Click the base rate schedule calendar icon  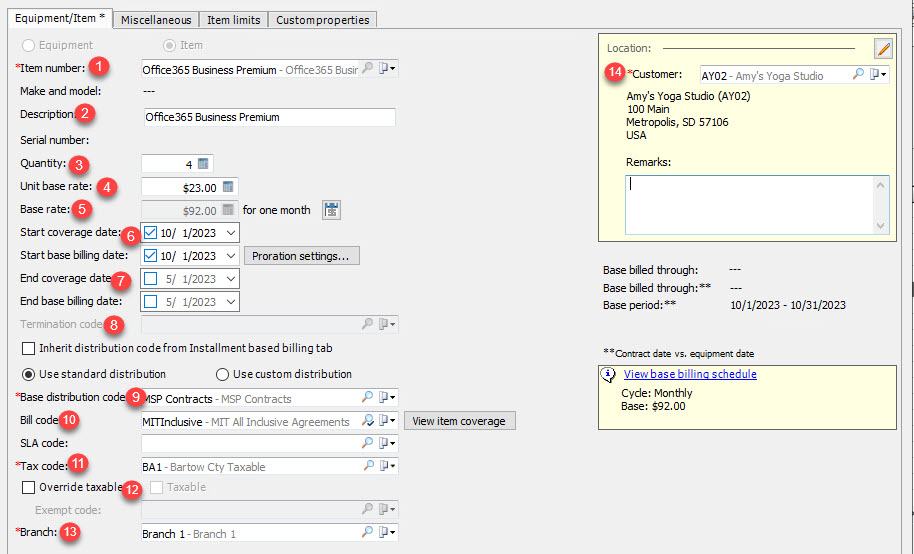(331, 210)
